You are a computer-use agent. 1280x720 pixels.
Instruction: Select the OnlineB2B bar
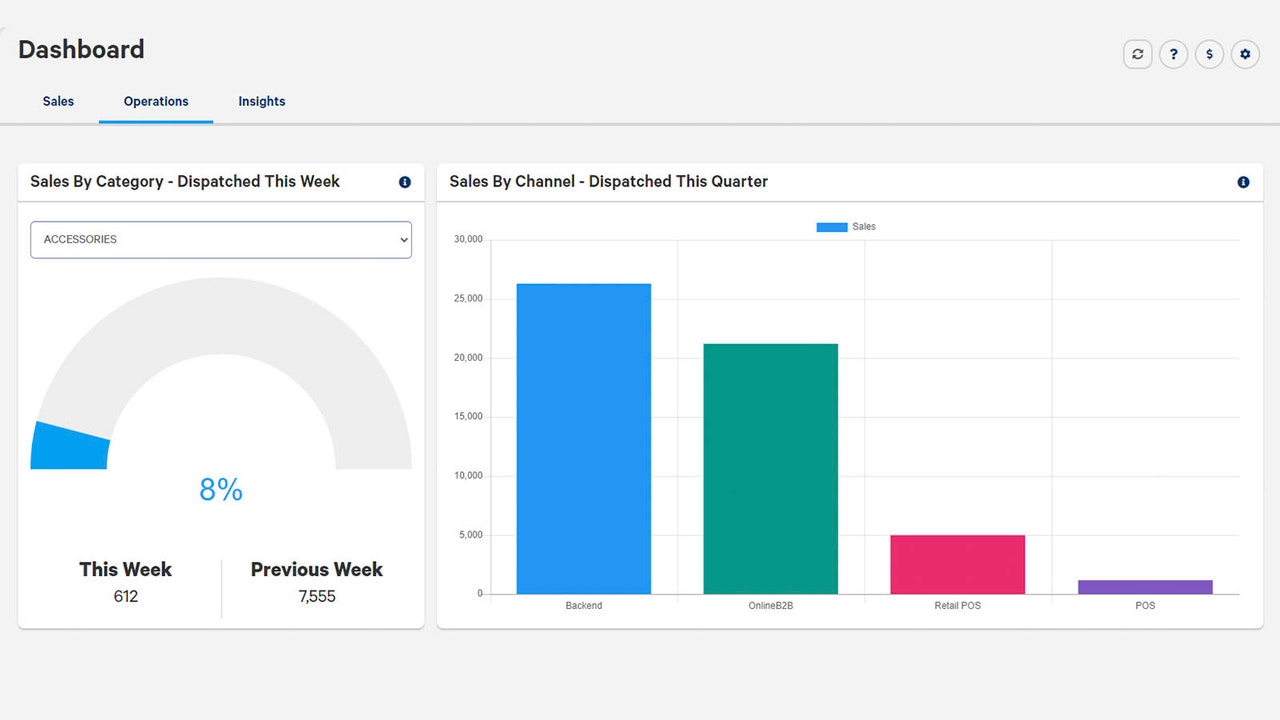coord(771,468)
